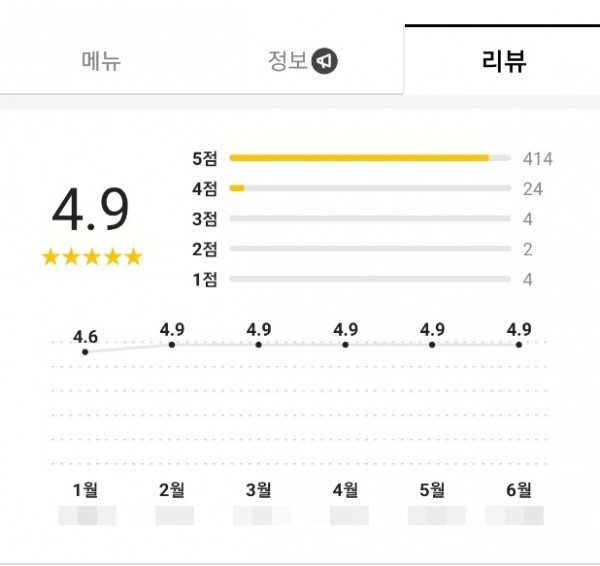Screen dimensions: 600x566
Task: Select the 4월 month label
Action: point(345,490)
